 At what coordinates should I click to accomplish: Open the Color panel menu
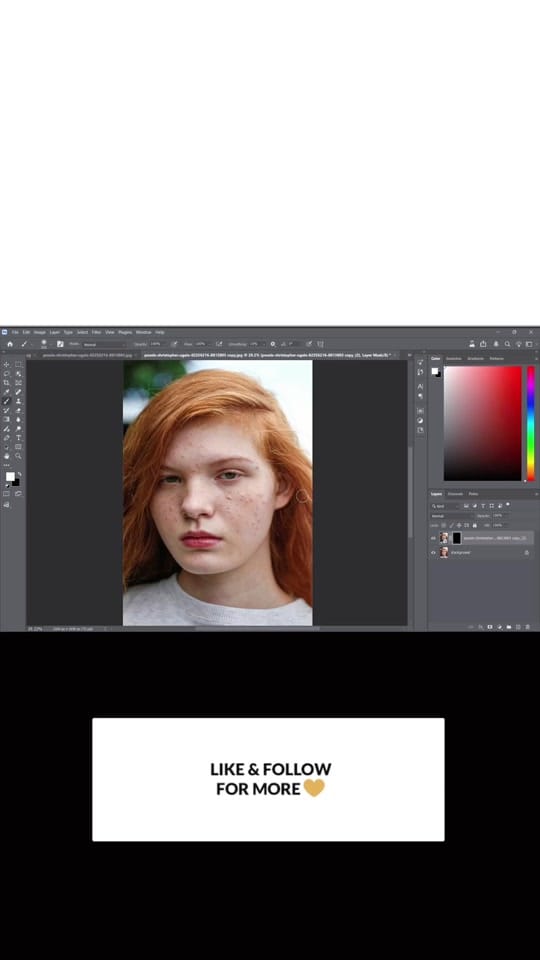[x=536, y=358]
